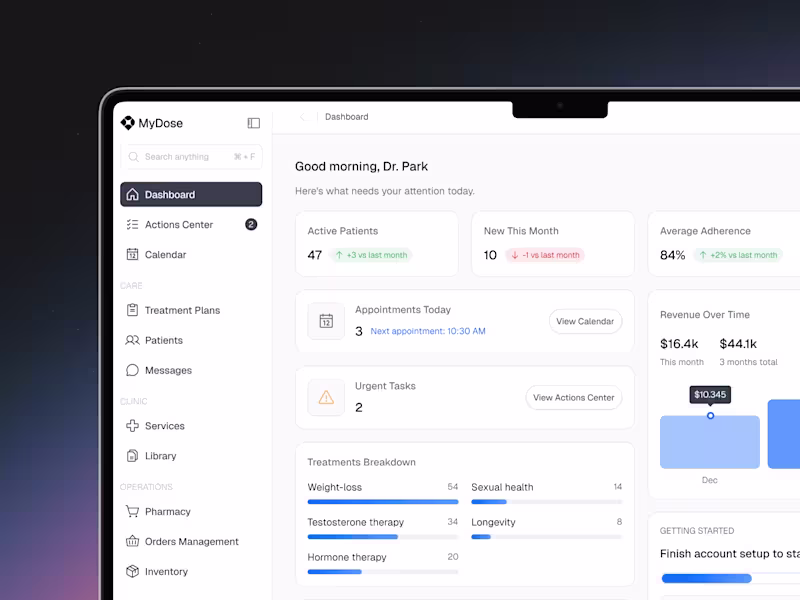The height and width of the screenshot is (600, 800).
Task: Navigate to Patients page
Action: coord(191,340)
